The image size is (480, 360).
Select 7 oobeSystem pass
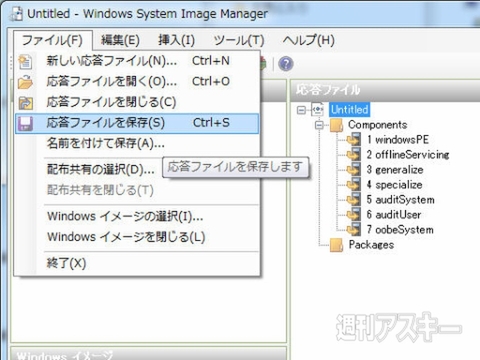pos(400,230)
